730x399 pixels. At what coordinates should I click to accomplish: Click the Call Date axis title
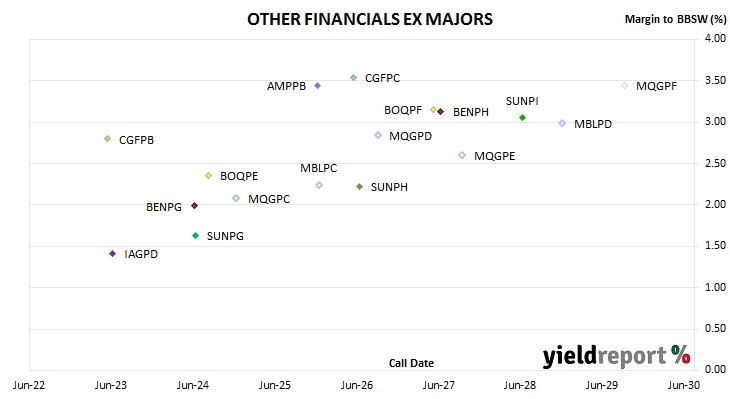click(411, 363)
